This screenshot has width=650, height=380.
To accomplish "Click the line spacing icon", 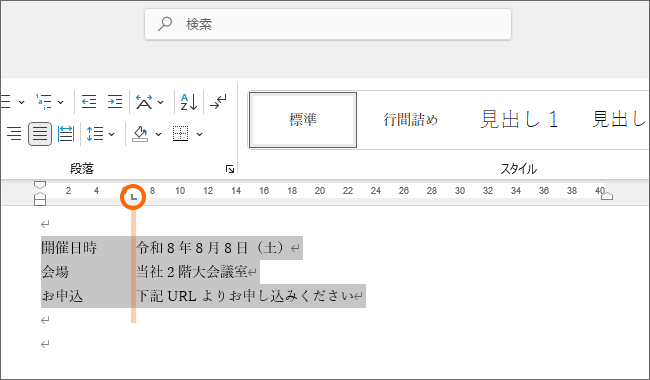I will (x=95, y=134).
